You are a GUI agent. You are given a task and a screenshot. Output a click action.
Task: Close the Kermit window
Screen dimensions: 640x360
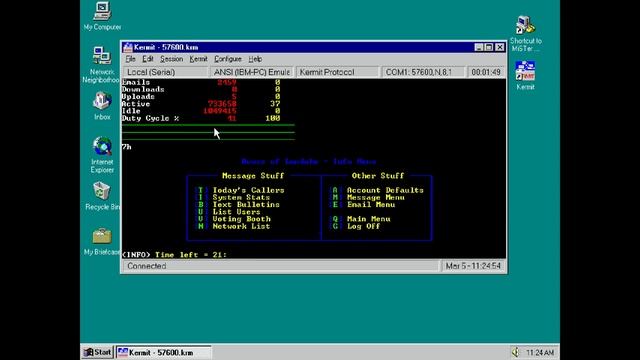(500, 47)
